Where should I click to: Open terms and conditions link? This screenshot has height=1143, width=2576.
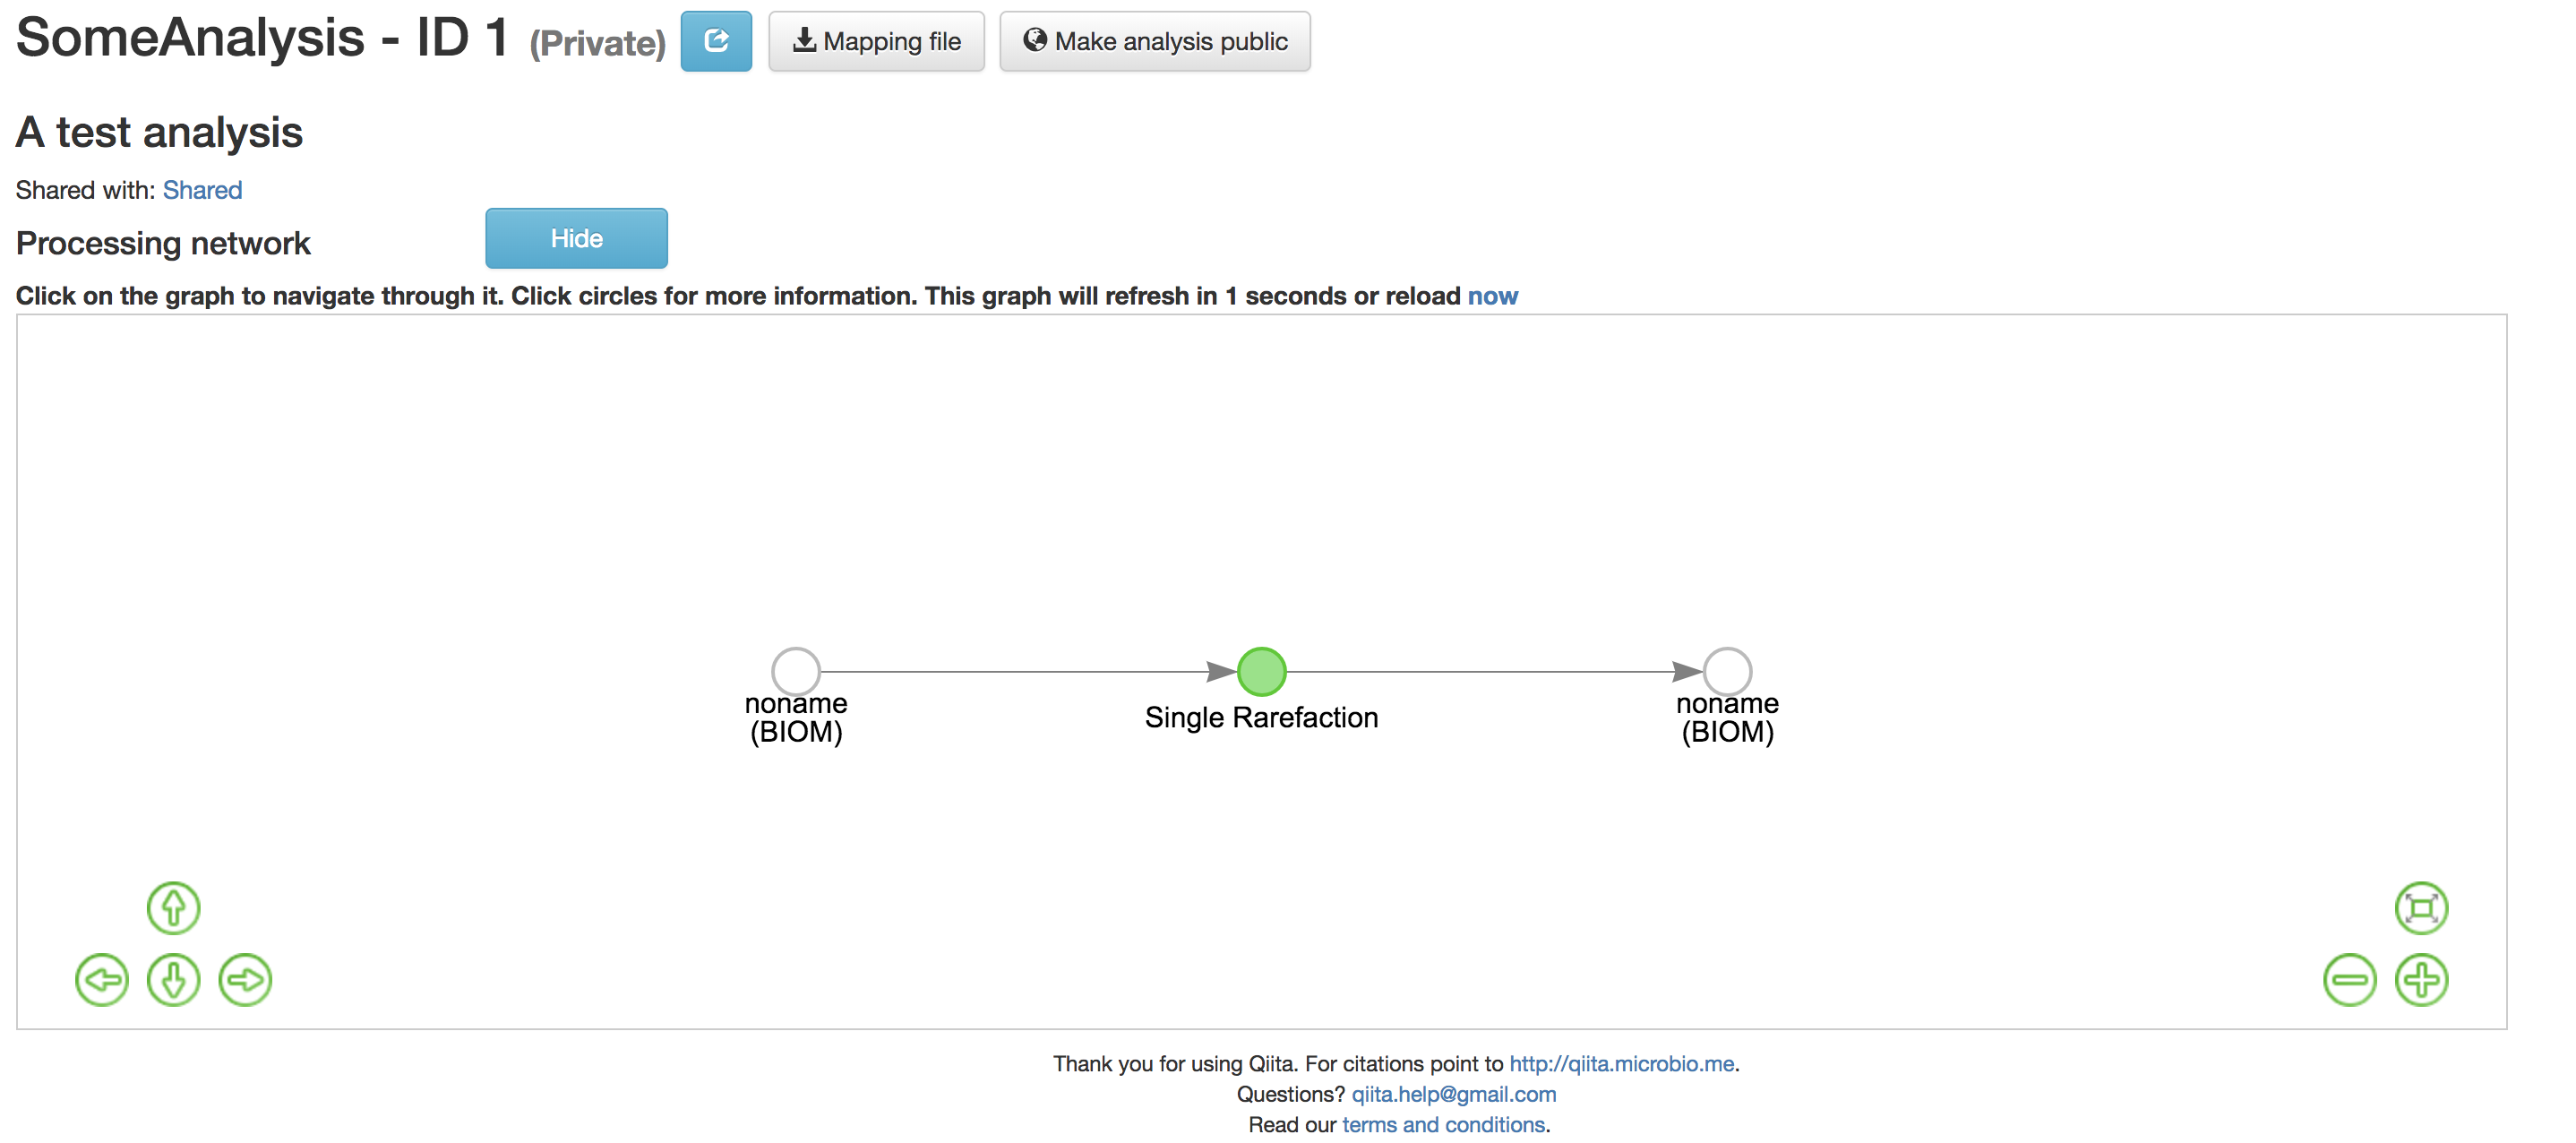pos(1443,1124)
